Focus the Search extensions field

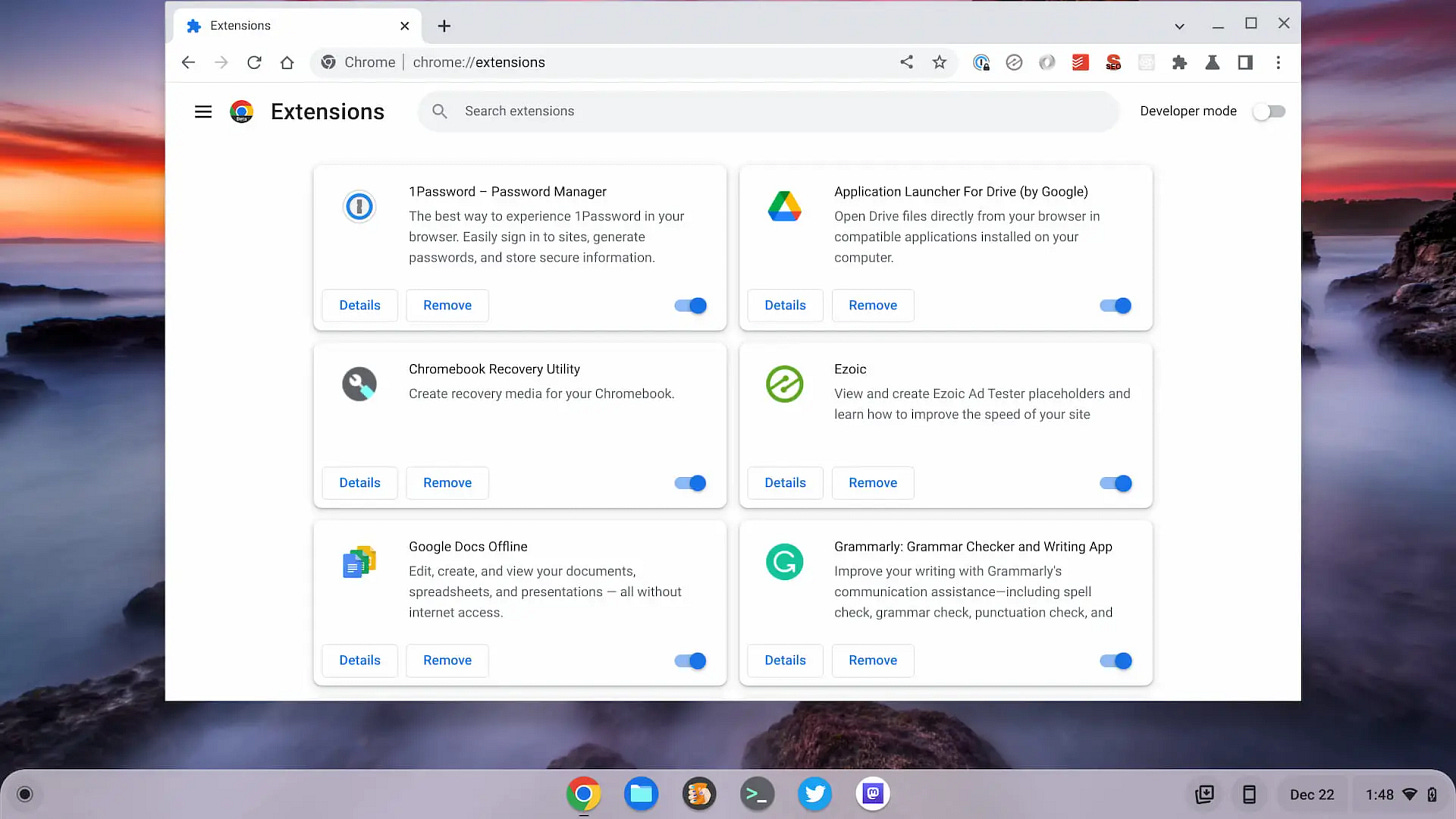[x=768, y=111]
